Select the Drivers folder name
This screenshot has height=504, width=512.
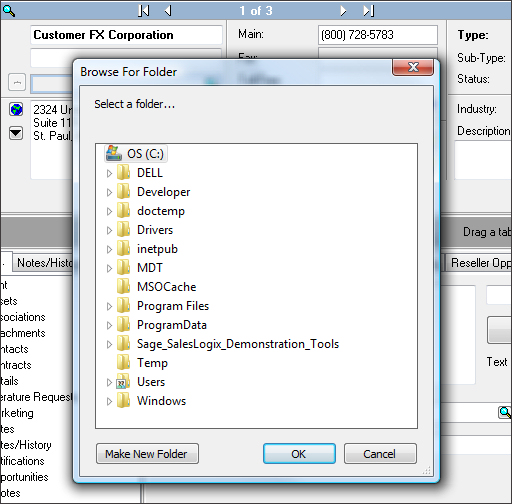point(155,230)
